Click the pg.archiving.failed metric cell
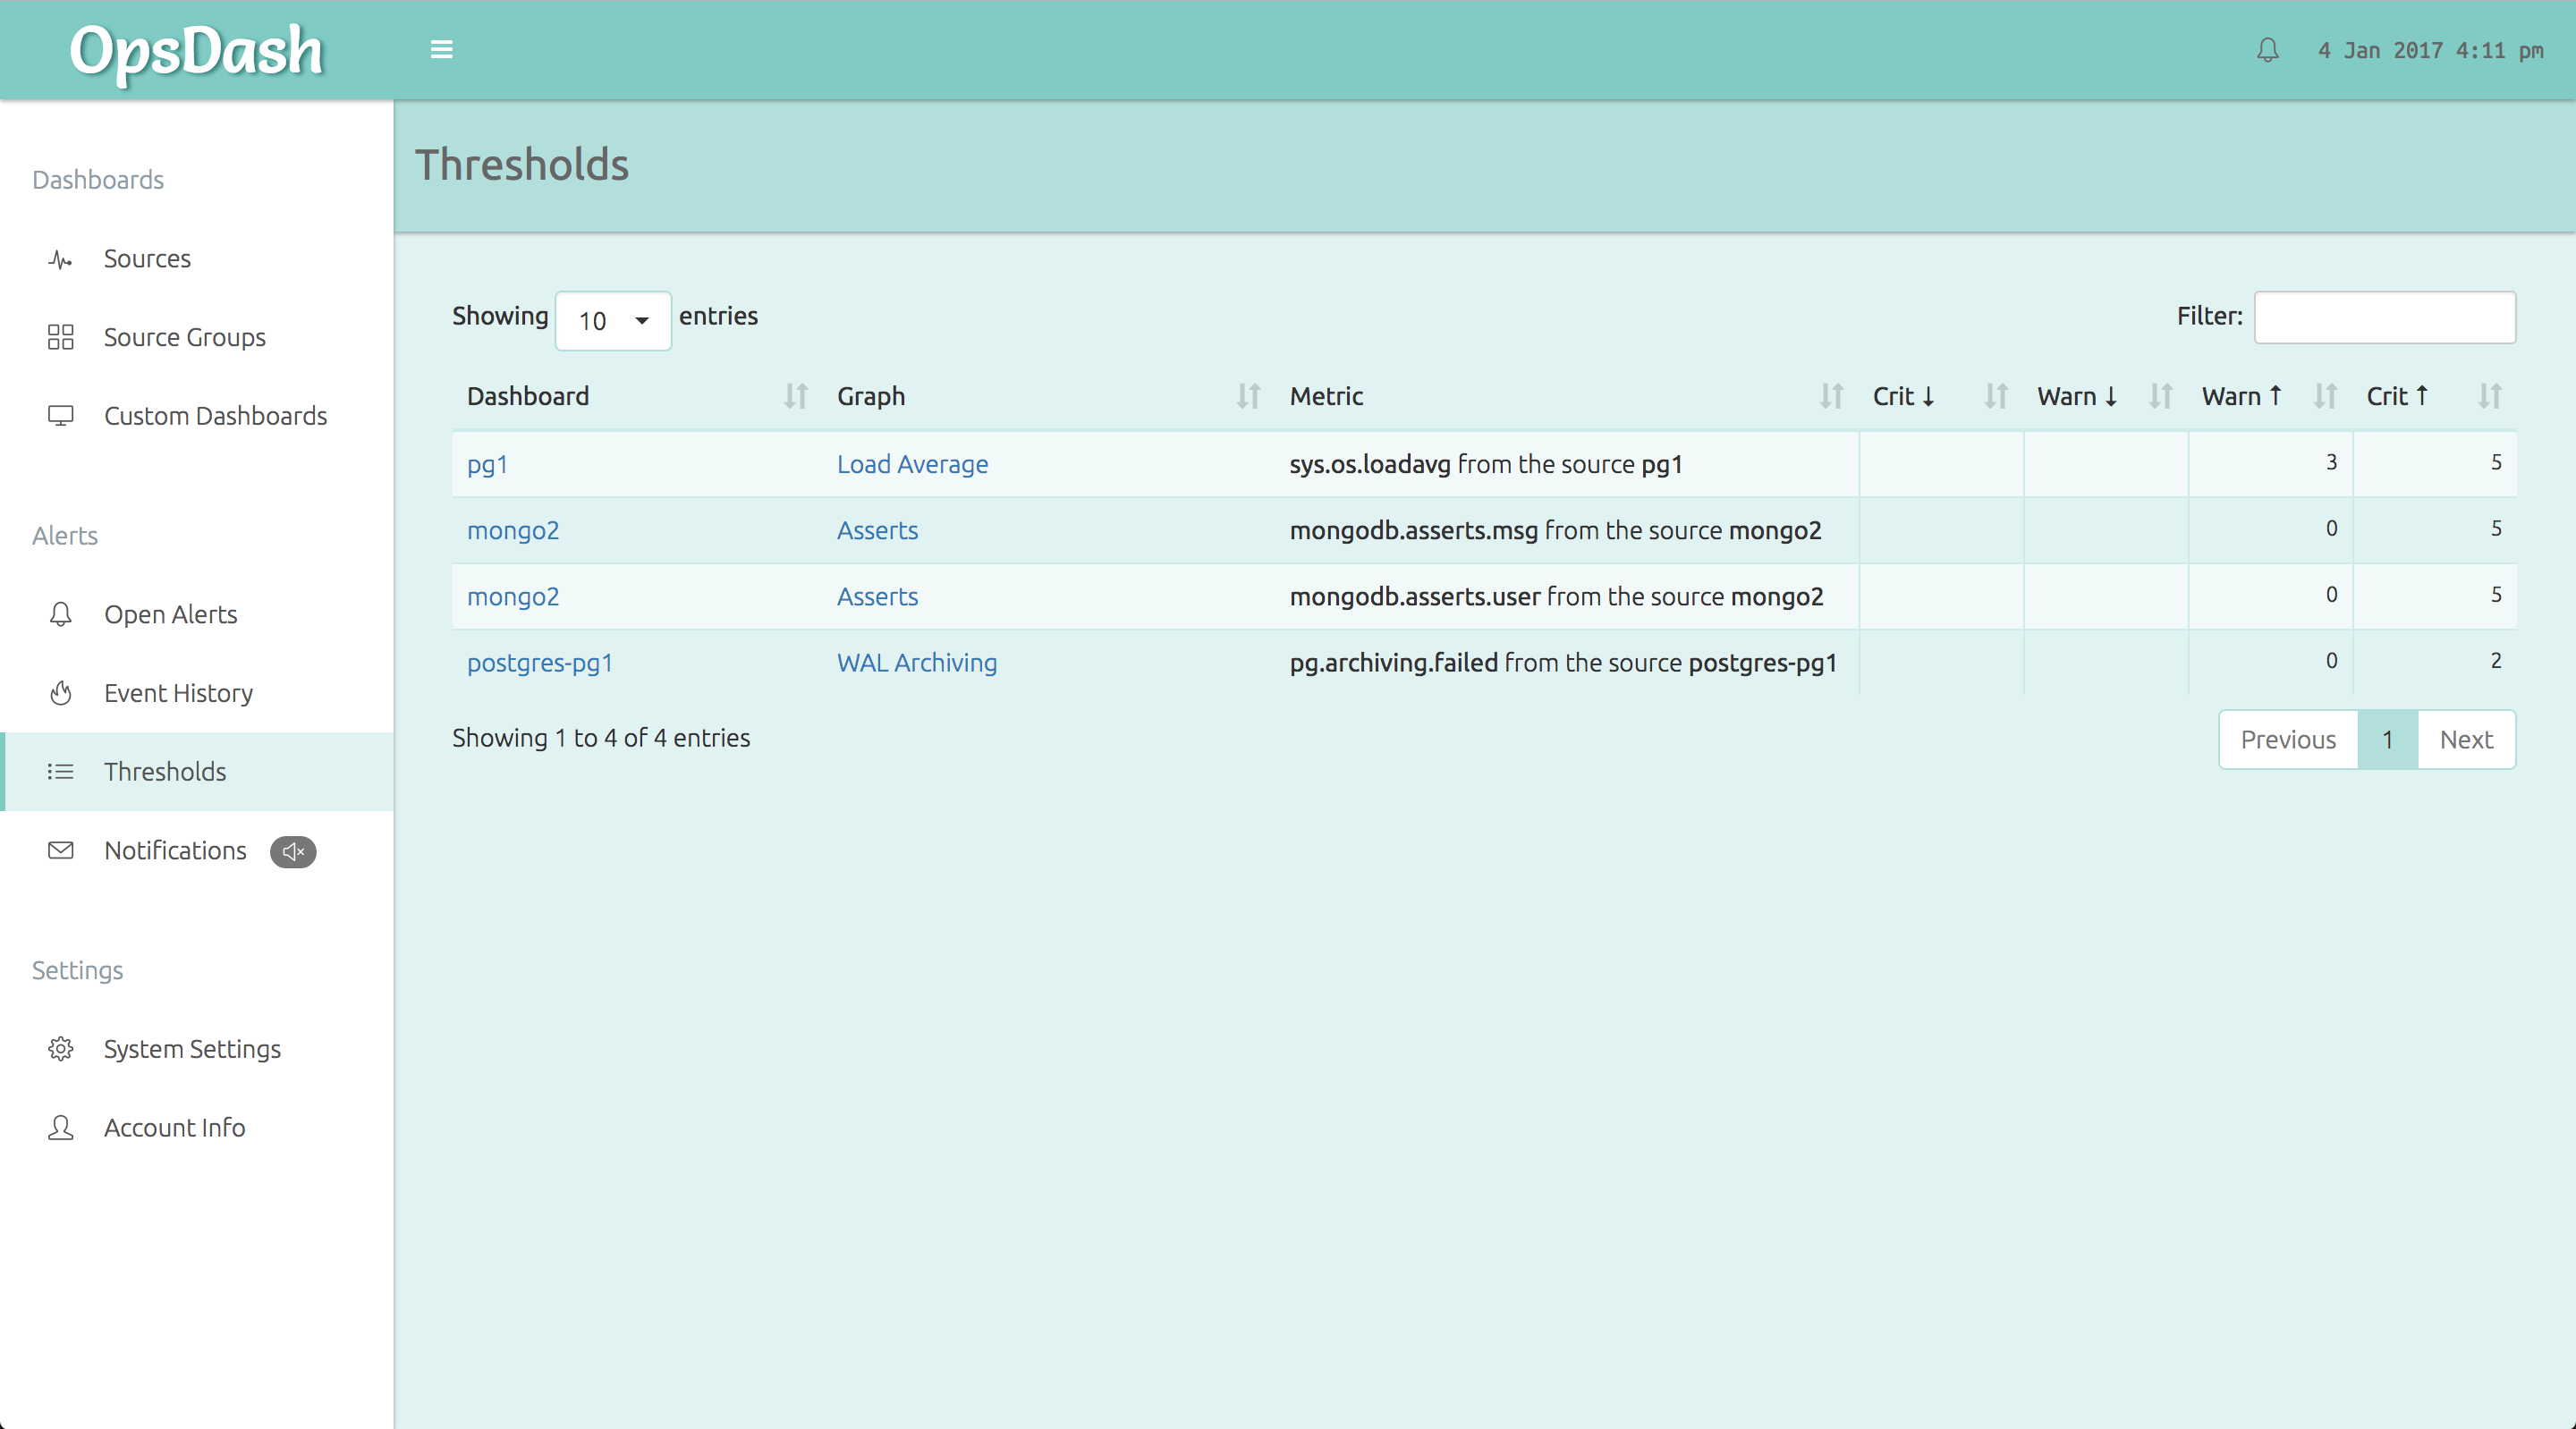Image resolution: width=2576 pixels, height=1429 pixels. [1567, 662]
